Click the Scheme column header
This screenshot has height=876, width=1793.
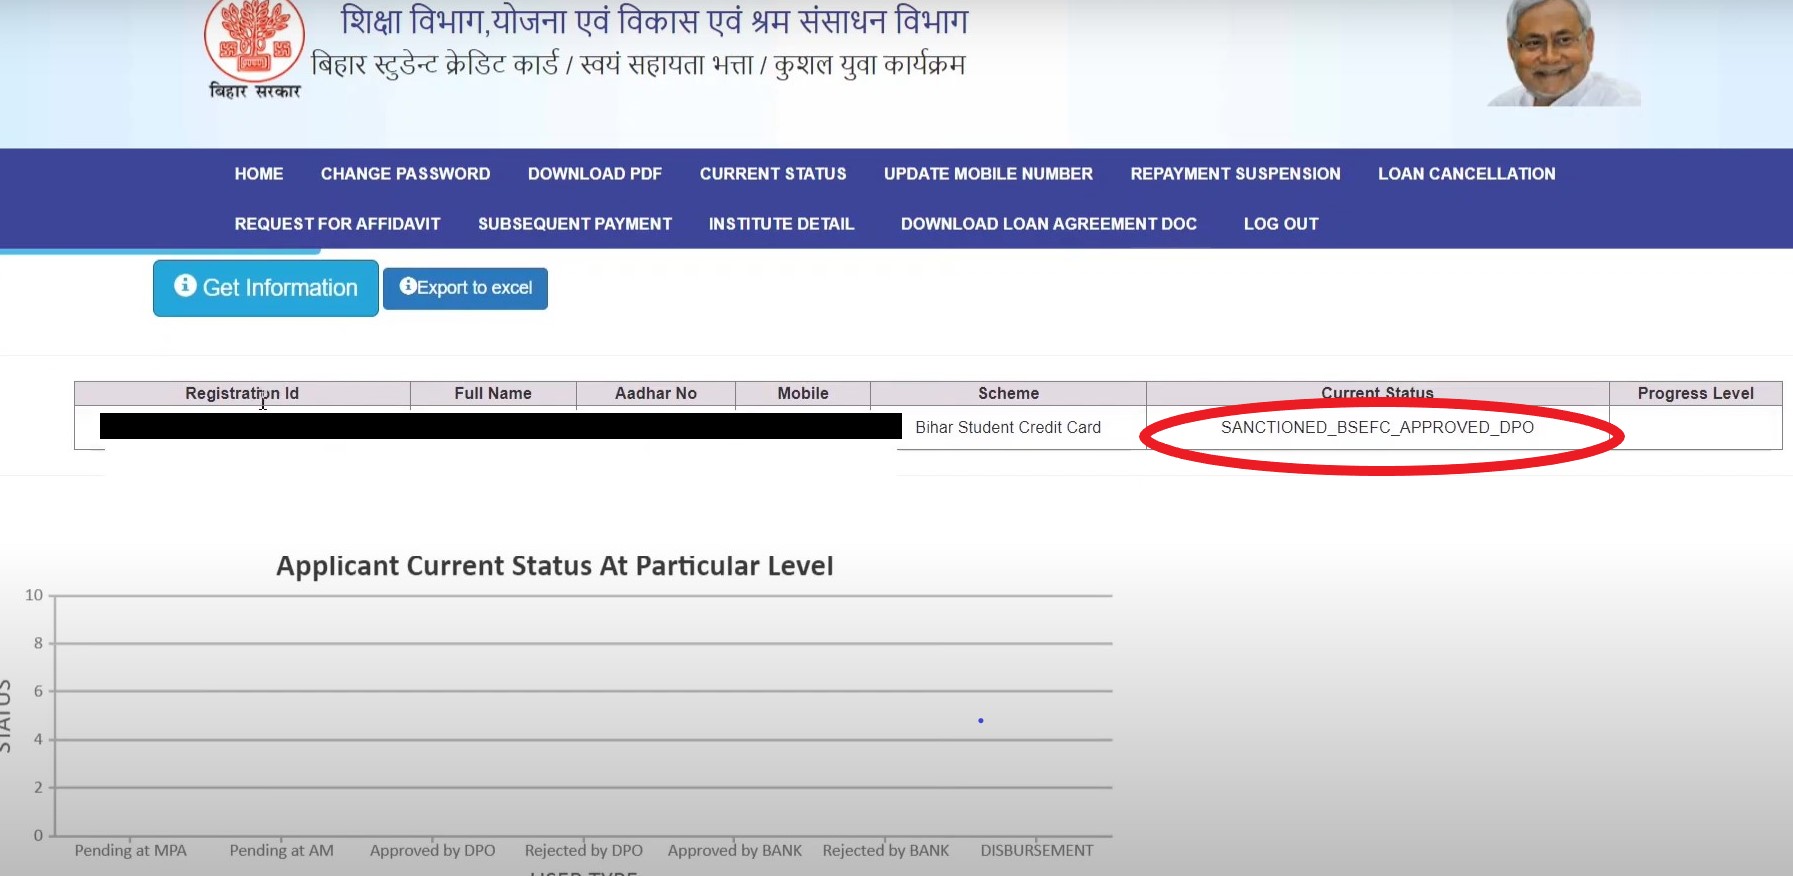pyautogui.click(x=1008, y=393)
